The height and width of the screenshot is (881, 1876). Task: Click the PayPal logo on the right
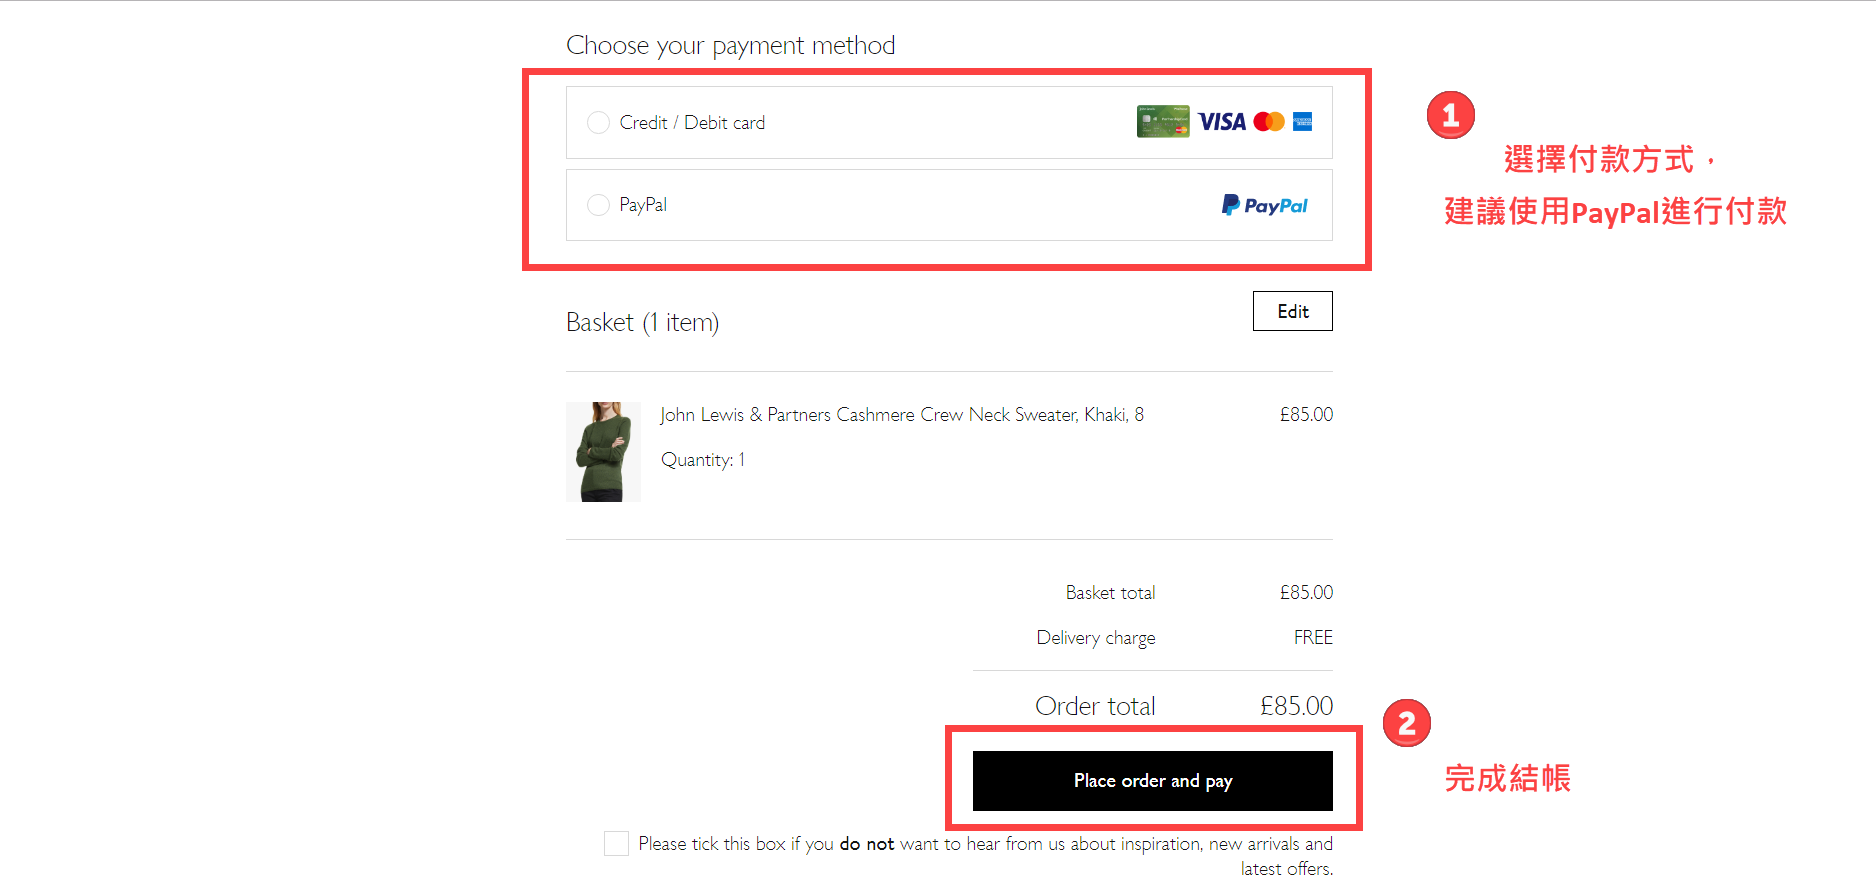(x=1265, y=205)
